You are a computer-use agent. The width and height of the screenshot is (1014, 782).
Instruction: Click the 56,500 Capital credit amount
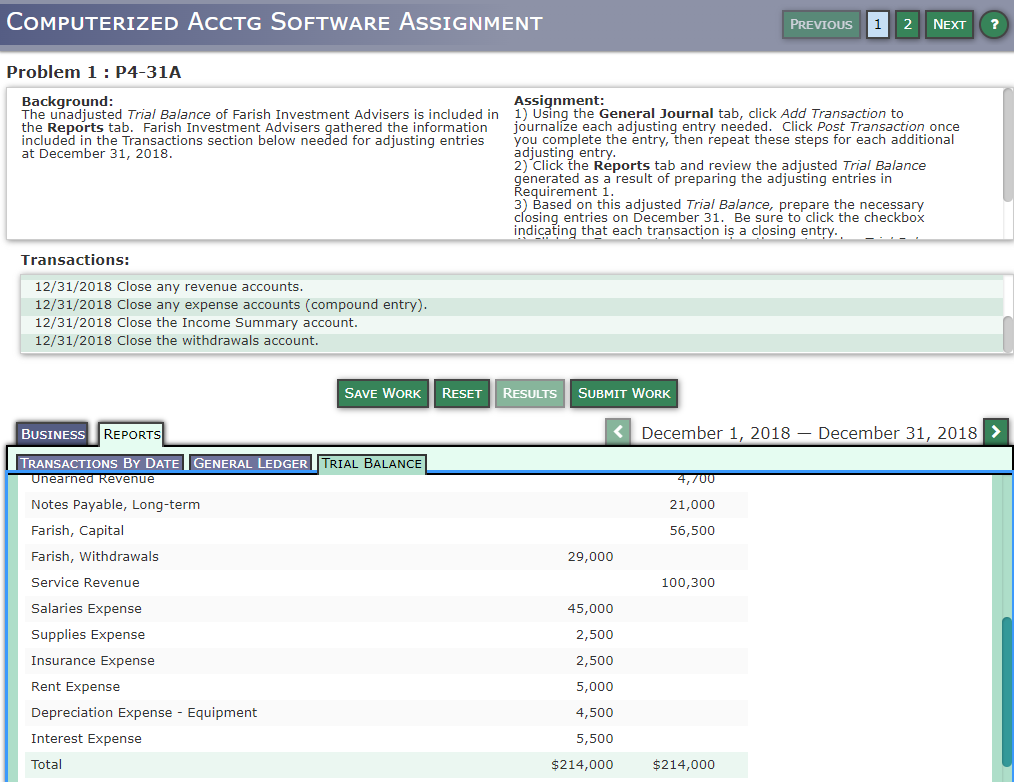693,530
